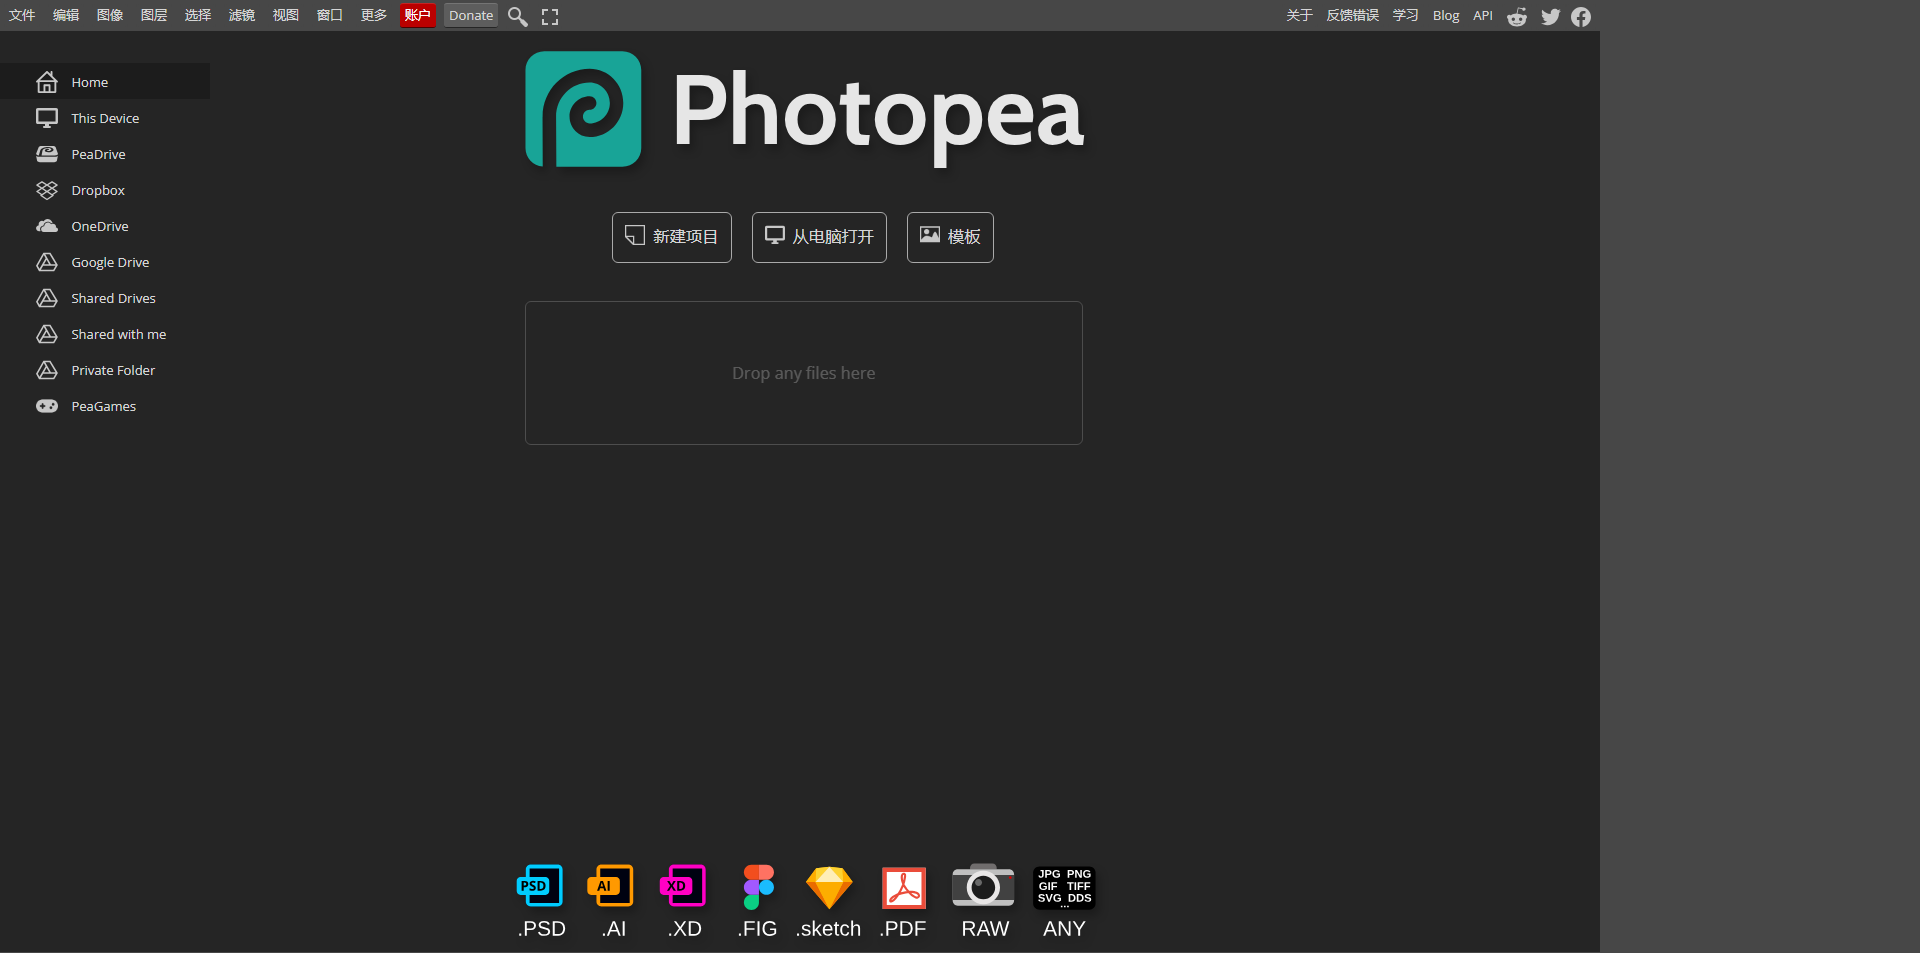Click the red 账户 button

point(417,15)
